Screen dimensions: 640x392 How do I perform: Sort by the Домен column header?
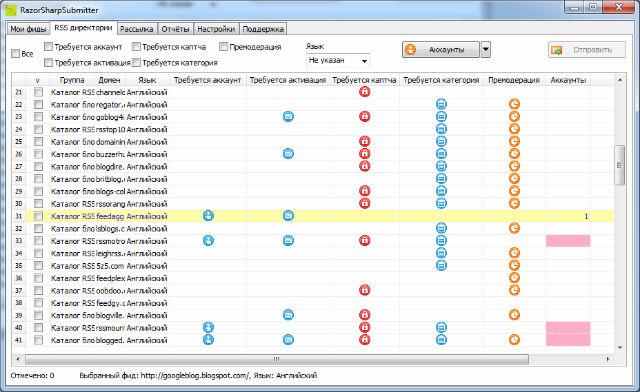[x=109, y=80]
